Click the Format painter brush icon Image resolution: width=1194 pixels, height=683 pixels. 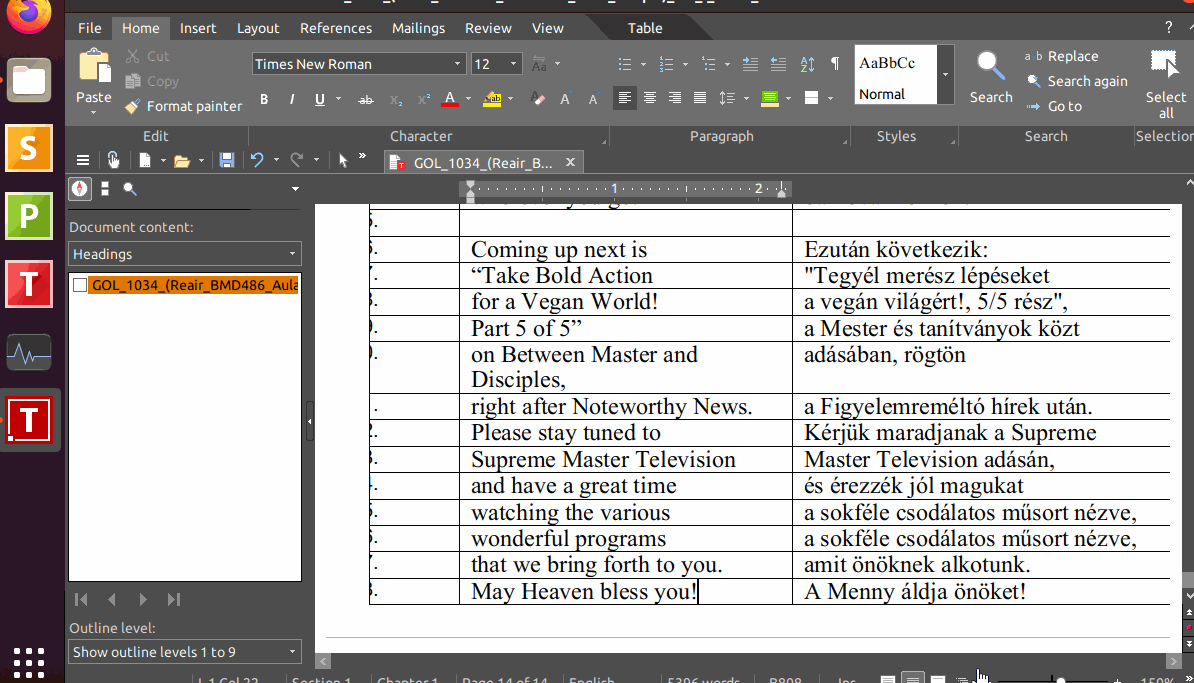[x=132, y=106]
